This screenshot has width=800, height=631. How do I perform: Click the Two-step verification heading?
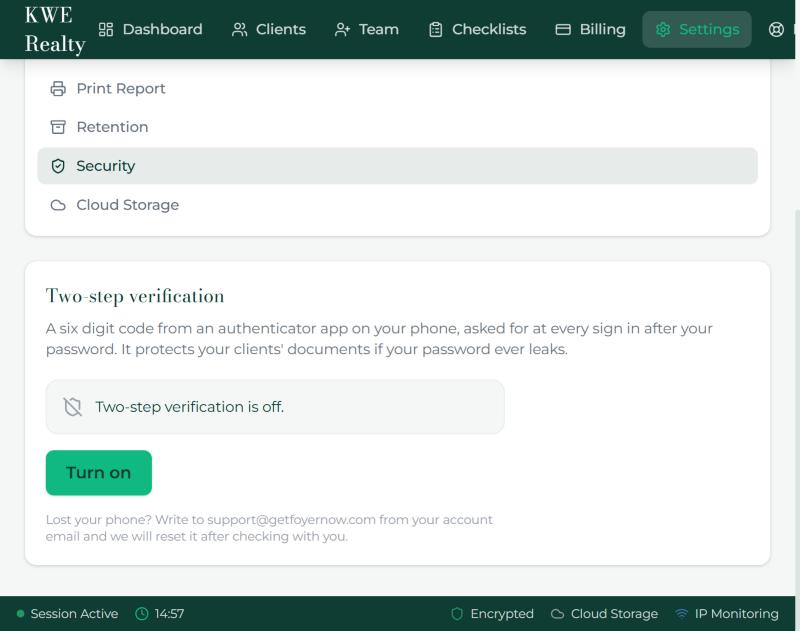(x=135, y=296)
